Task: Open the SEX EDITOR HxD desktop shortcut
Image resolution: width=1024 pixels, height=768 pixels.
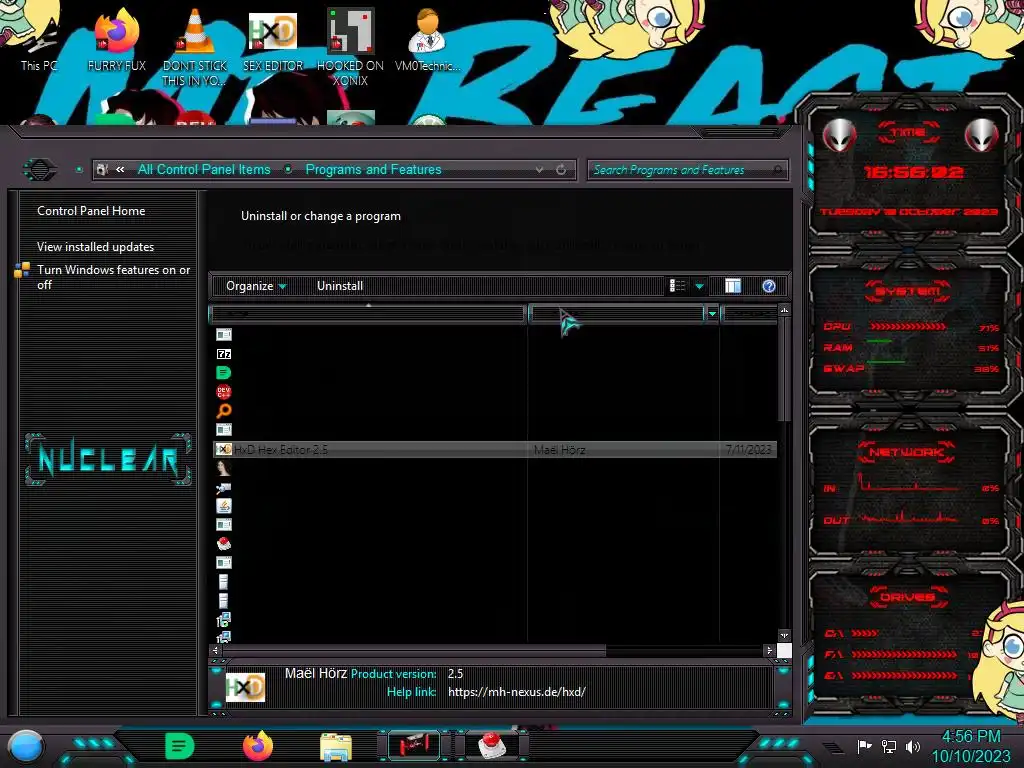Action: point(272,40)
